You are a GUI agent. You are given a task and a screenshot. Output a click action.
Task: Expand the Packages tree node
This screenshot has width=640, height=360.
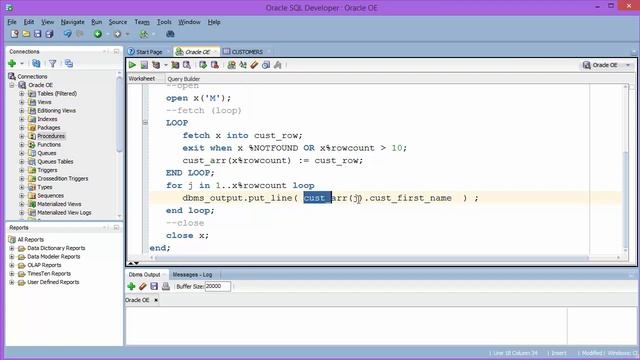tap(22, 128)
